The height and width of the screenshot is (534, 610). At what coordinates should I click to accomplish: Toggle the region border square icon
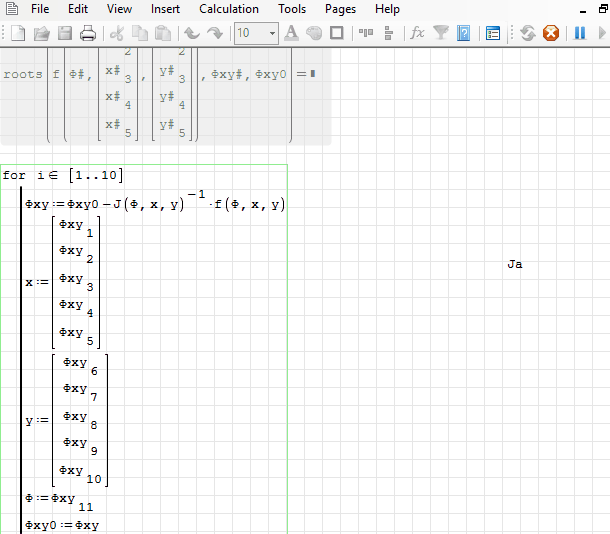337,33
